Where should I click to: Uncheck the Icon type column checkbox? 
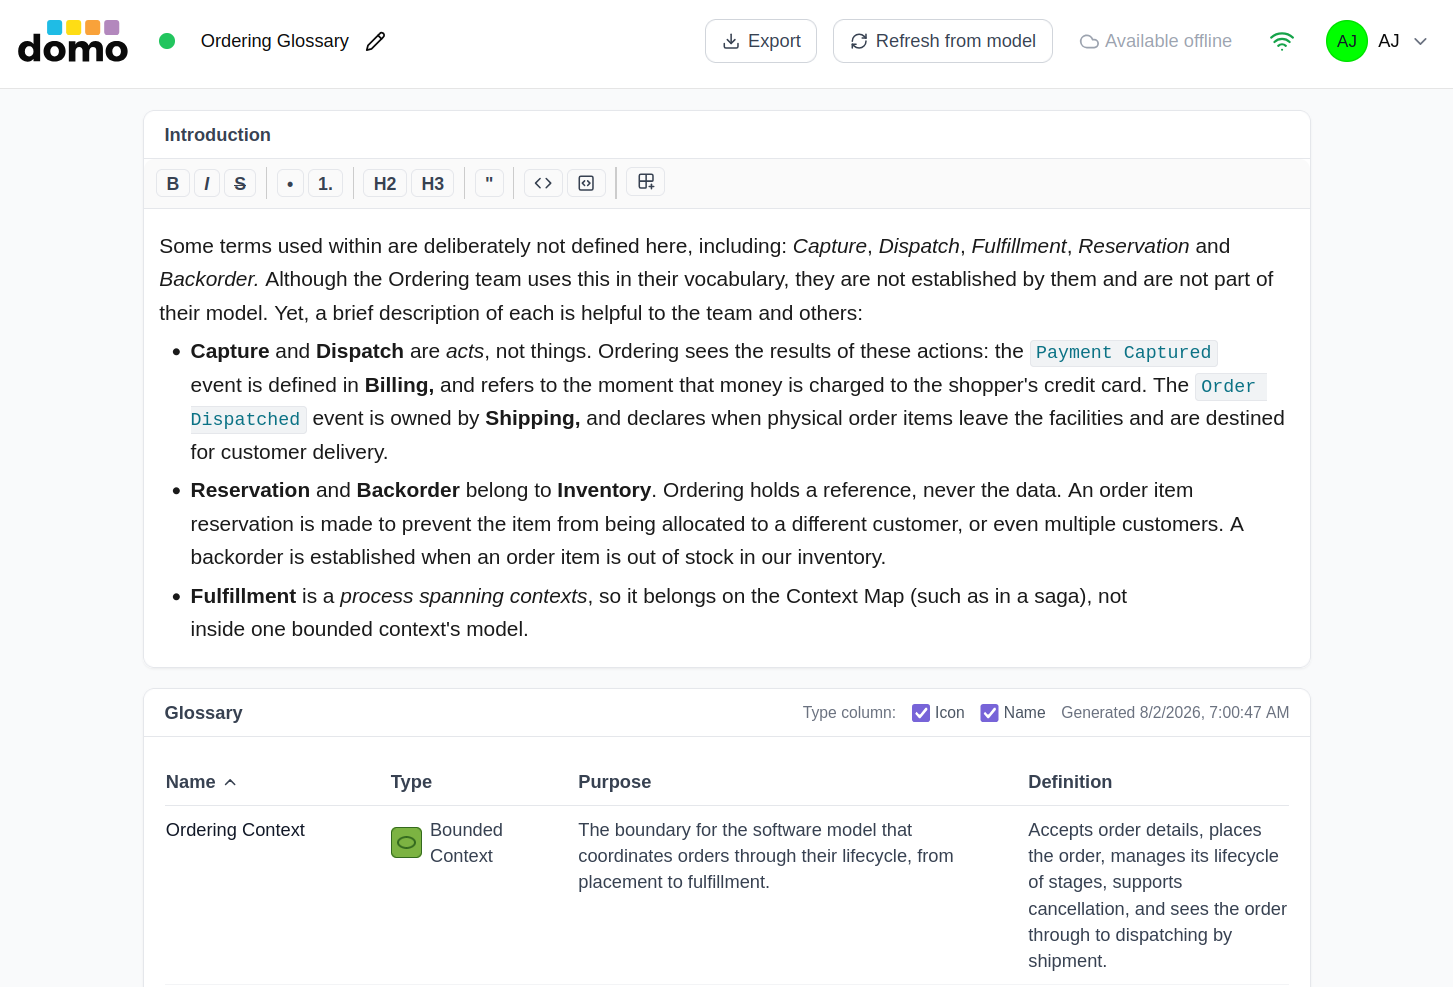click(x=921, y=713)
